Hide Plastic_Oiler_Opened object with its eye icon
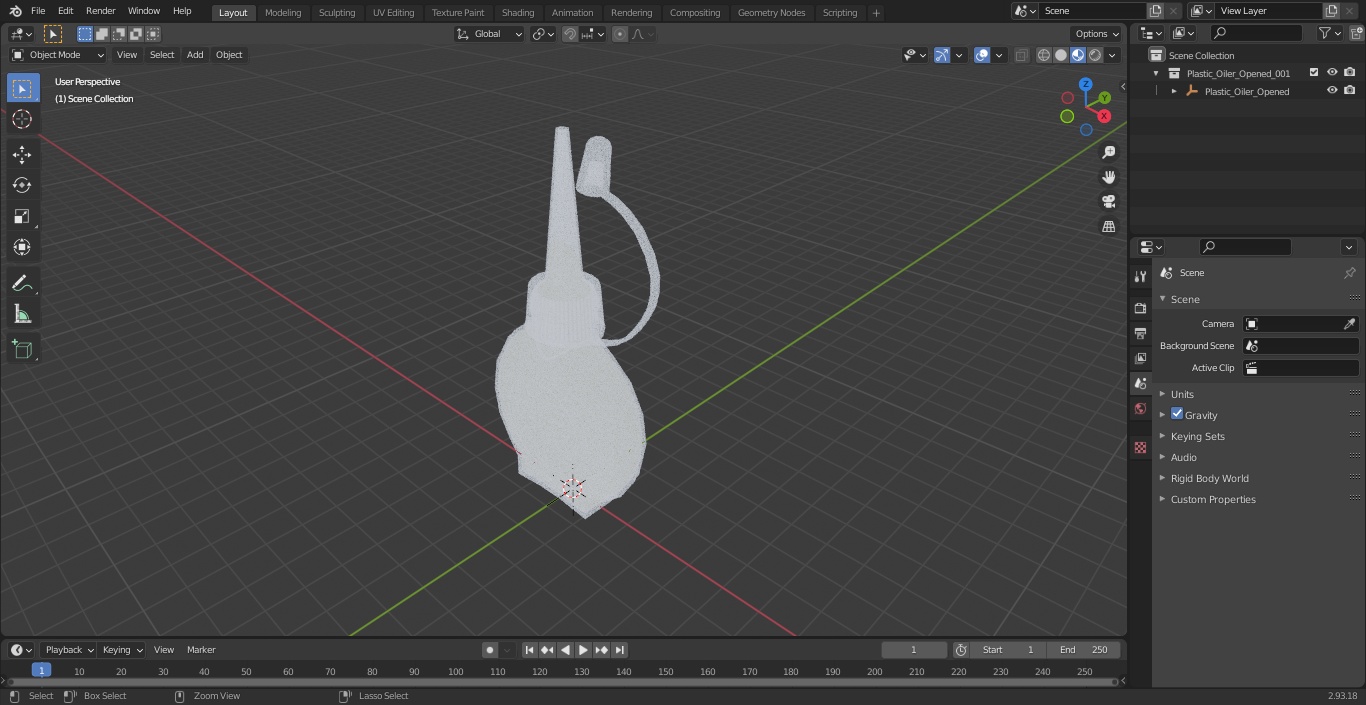The image size is (1366, 705). tap(1332, 91)
